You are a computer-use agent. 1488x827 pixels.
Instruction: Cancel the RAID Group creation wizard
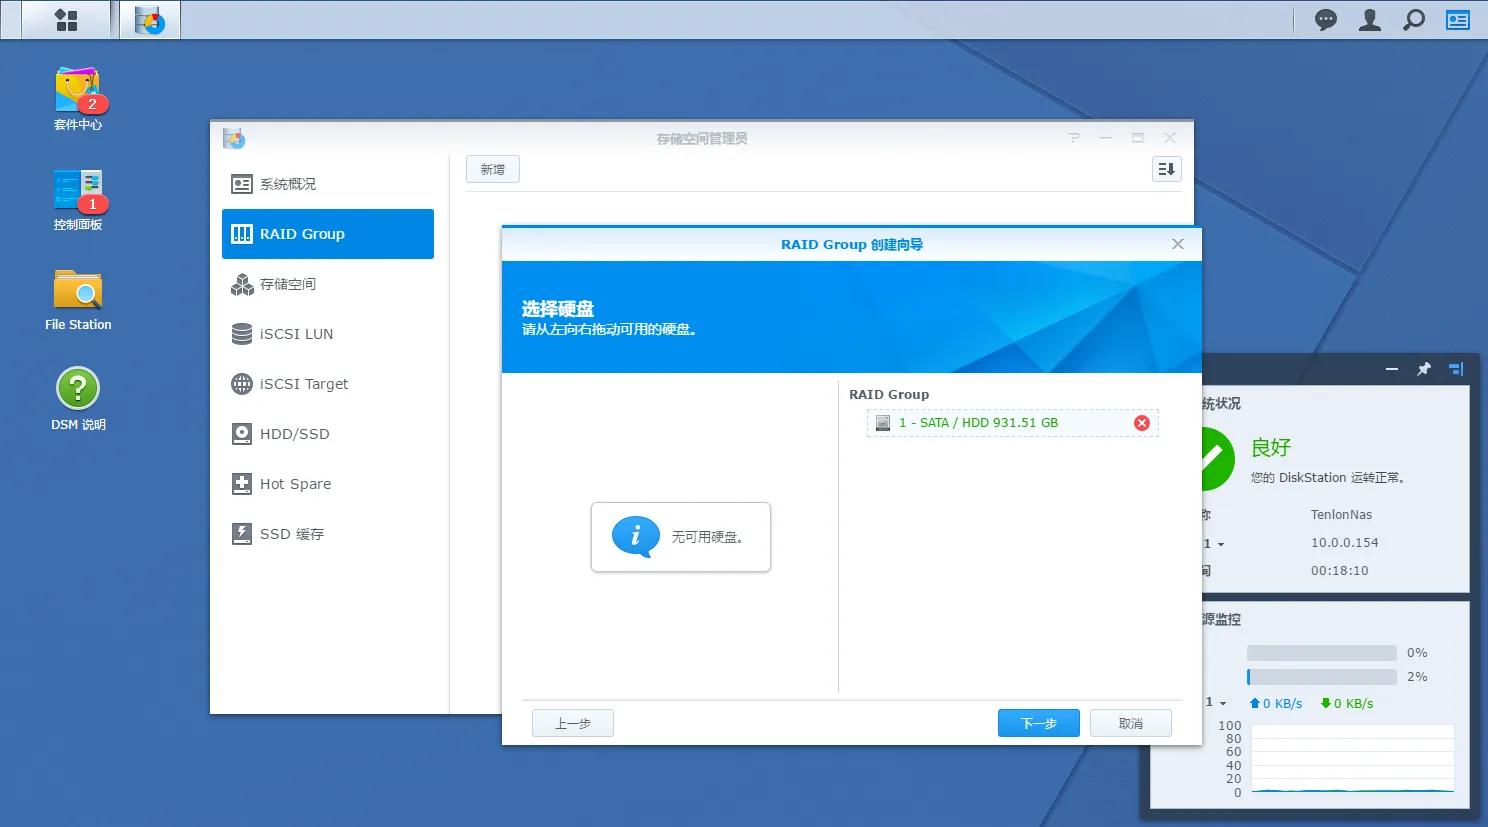[x=1130, y=722]
